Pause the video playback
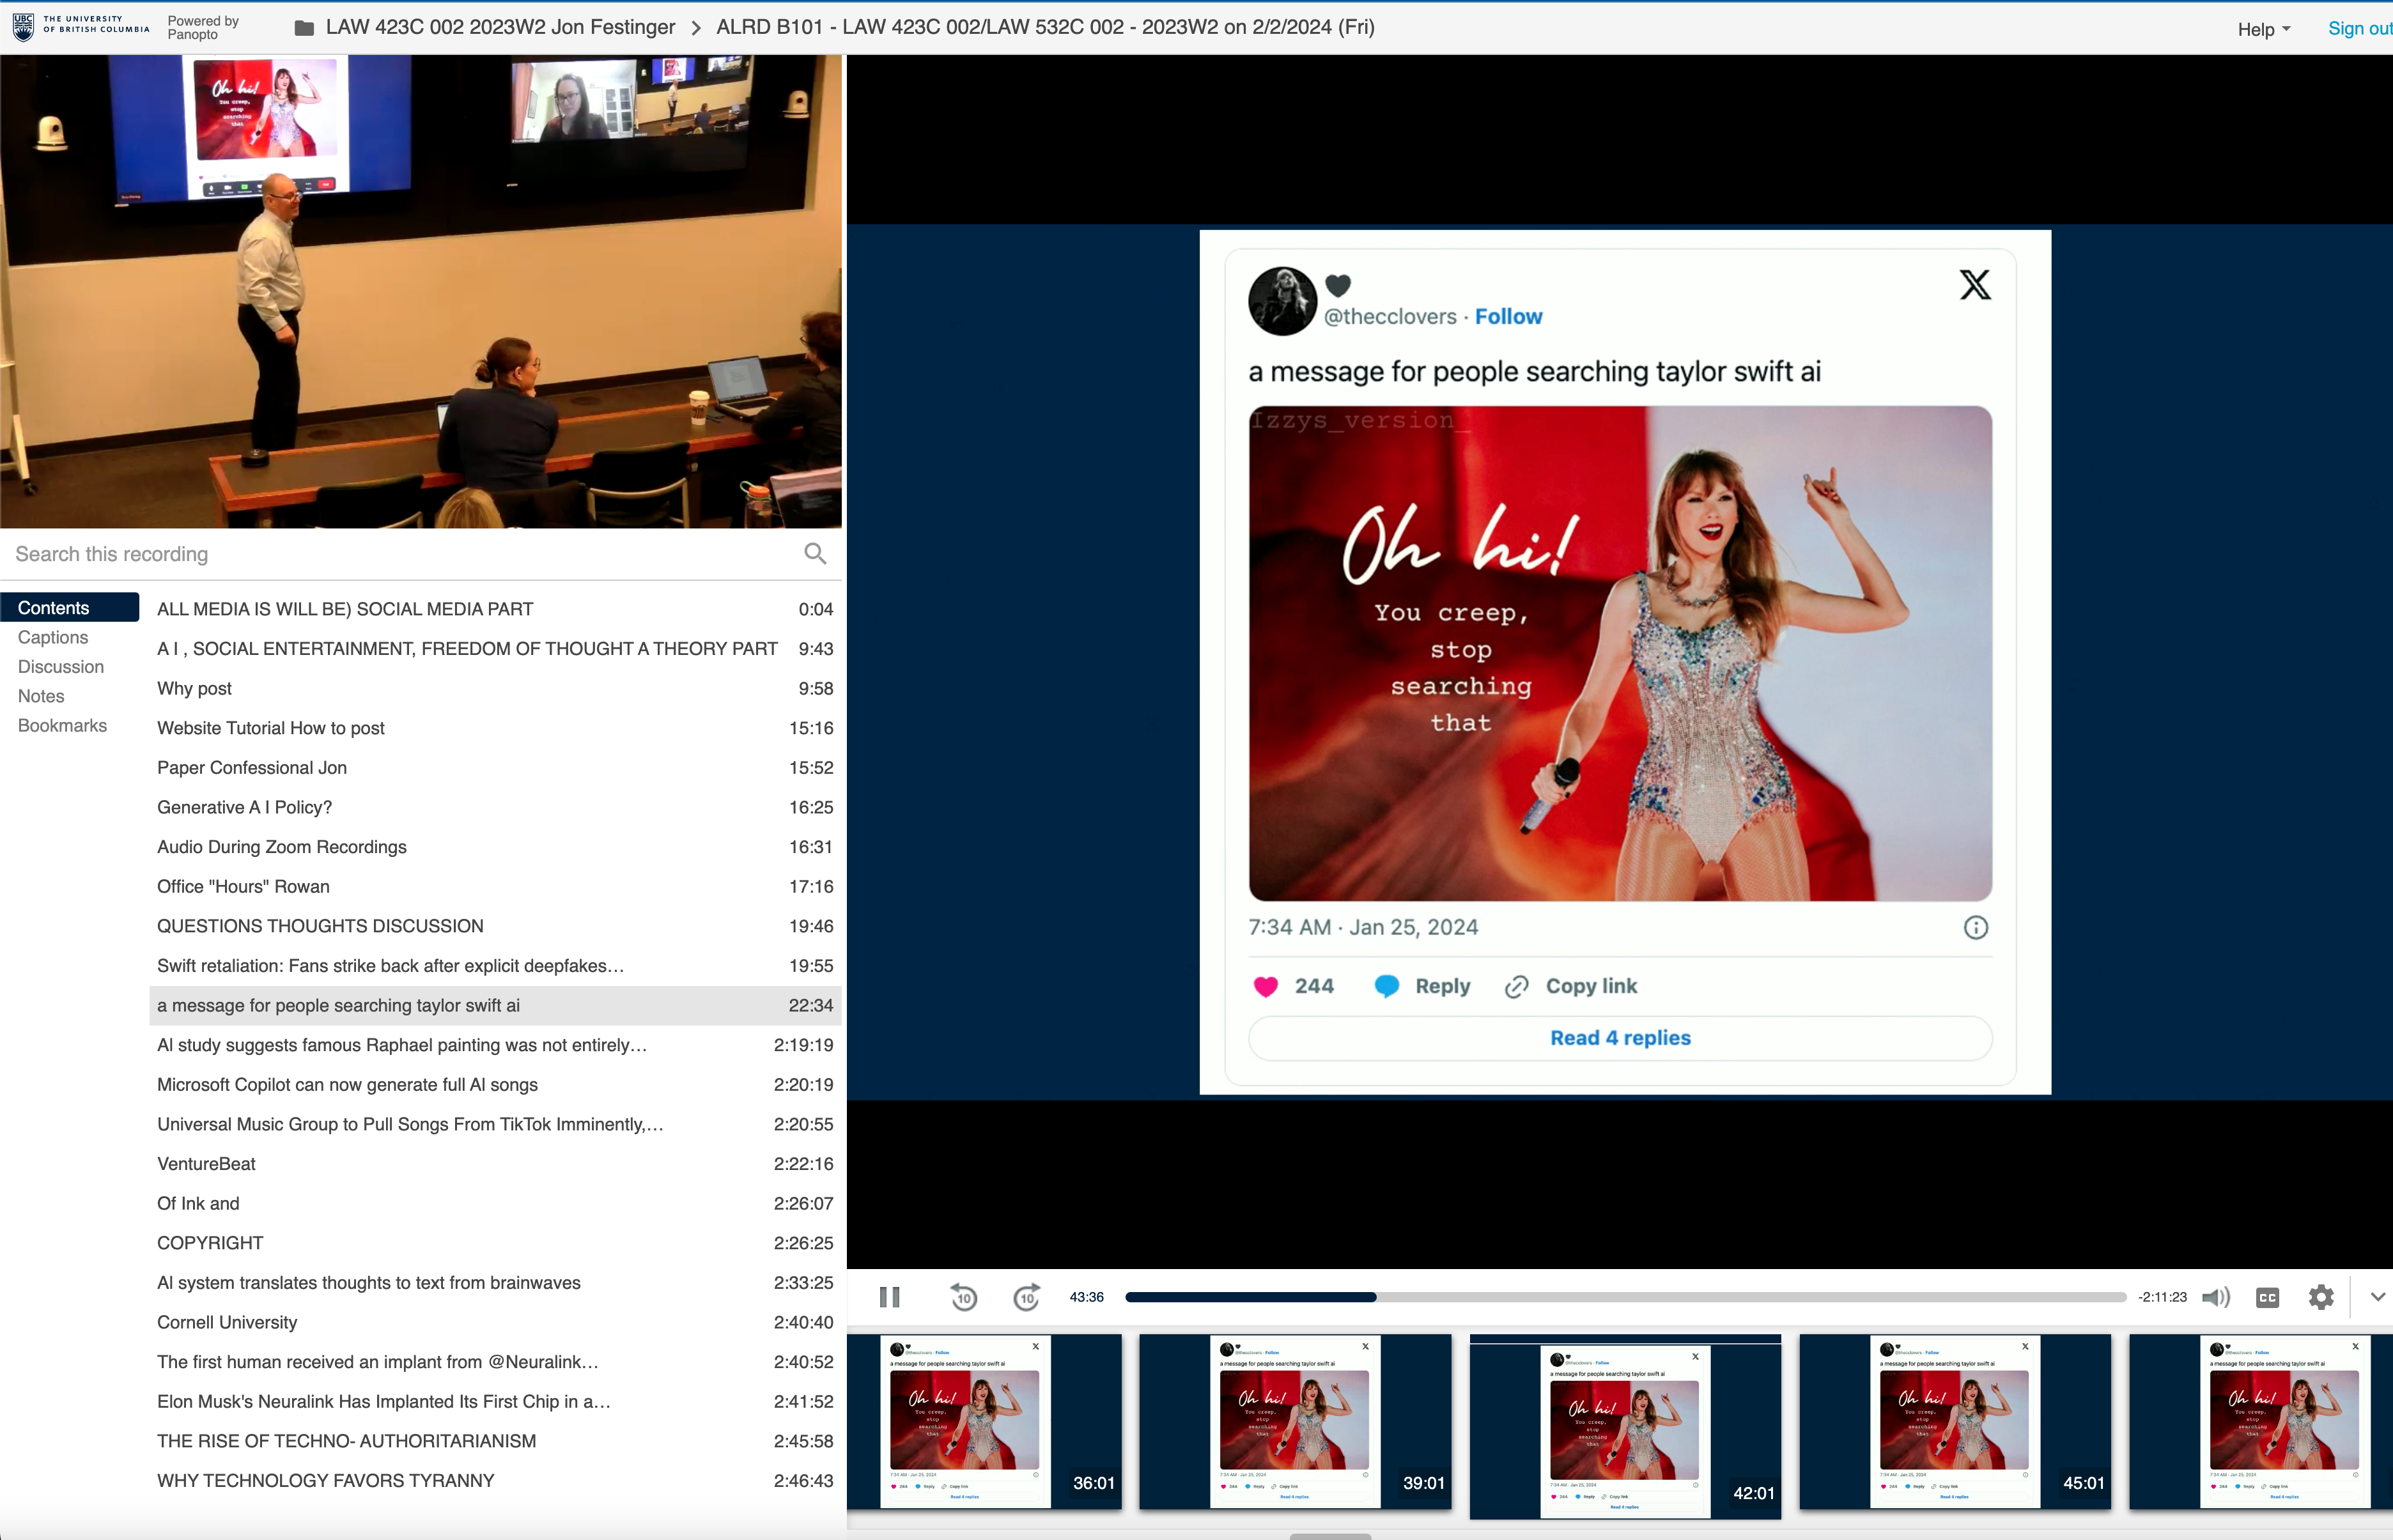Viewport: 2393px width, 1540px height. pos(889,1297)
